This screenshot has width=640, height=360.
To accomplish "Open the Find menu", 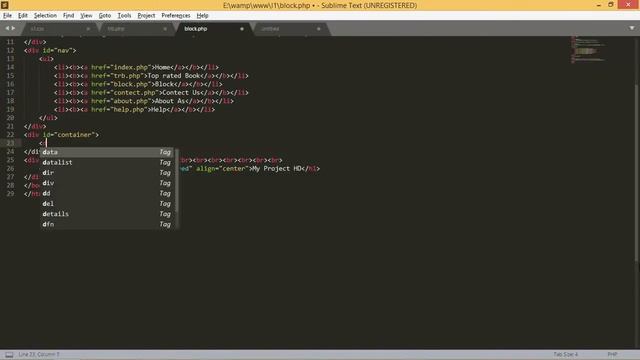I will pyautogui.click(x=68, y=16).
